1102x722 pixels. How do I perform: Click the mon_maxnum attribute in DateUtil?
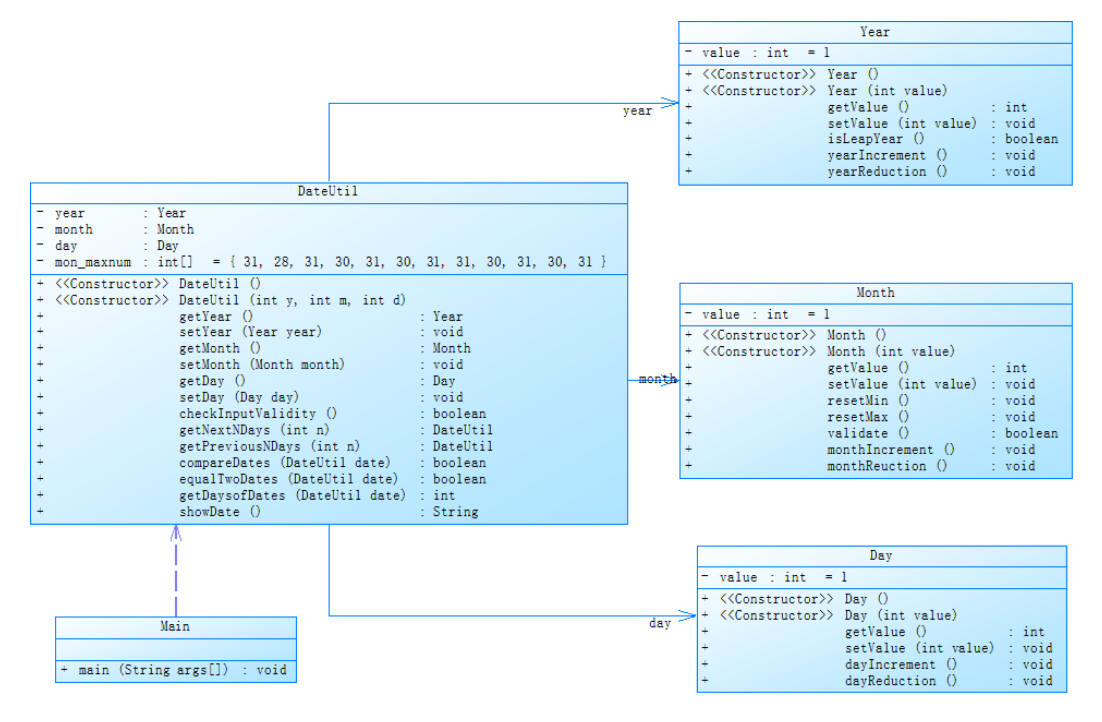[x=321, y=262]
